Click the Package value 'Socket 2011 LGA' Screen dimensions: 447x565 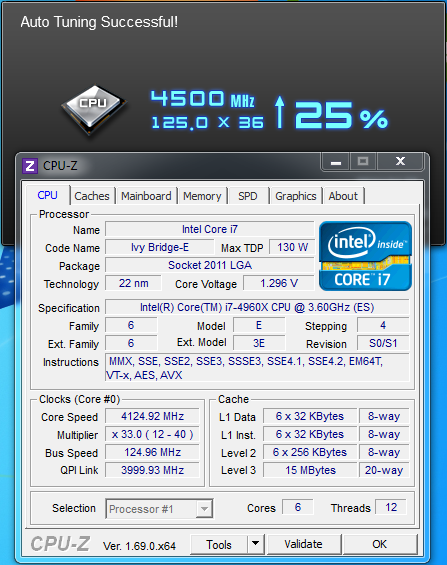pyautogui.click(x=210, y=265)
